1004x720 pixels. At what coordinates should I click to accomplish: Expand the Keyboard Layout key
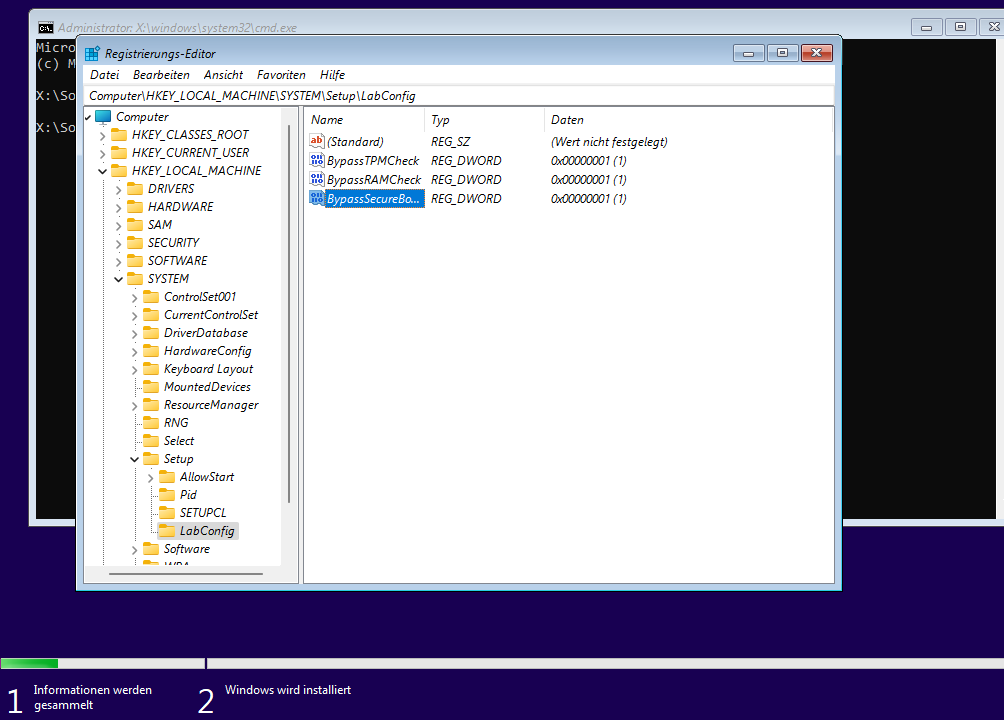coord(134,370)
